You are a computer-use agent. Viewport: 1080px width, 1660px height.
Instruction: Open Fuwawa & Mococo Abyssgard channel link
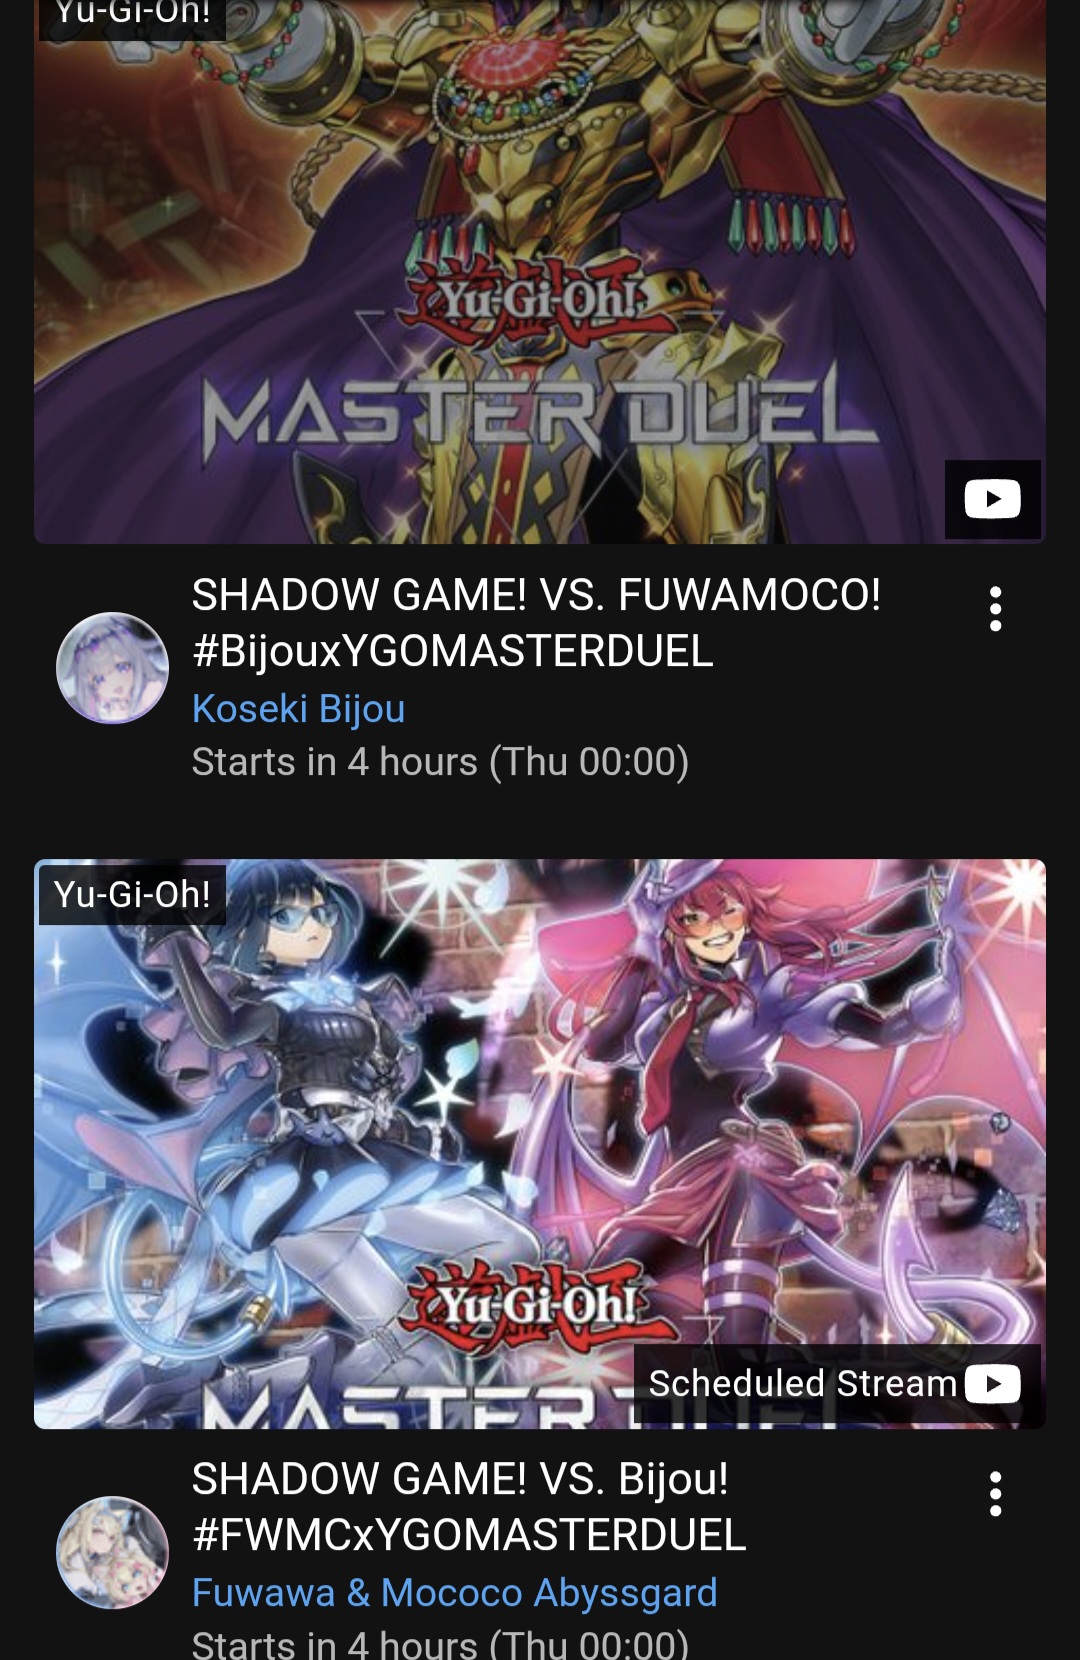tap(454, 1592)
